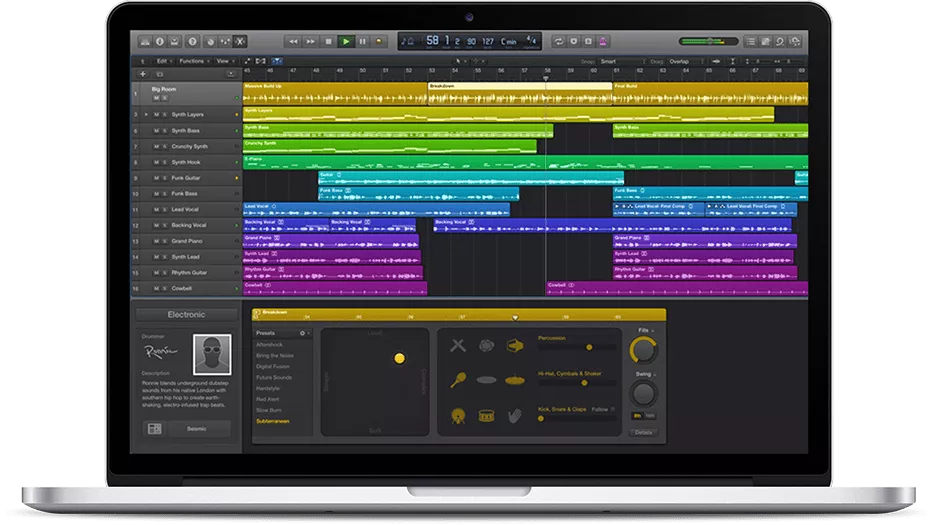This screenshot has width=933, height=525.
Task: Open the Mixer button in the control bar
Action: click(x=225, y=42)
